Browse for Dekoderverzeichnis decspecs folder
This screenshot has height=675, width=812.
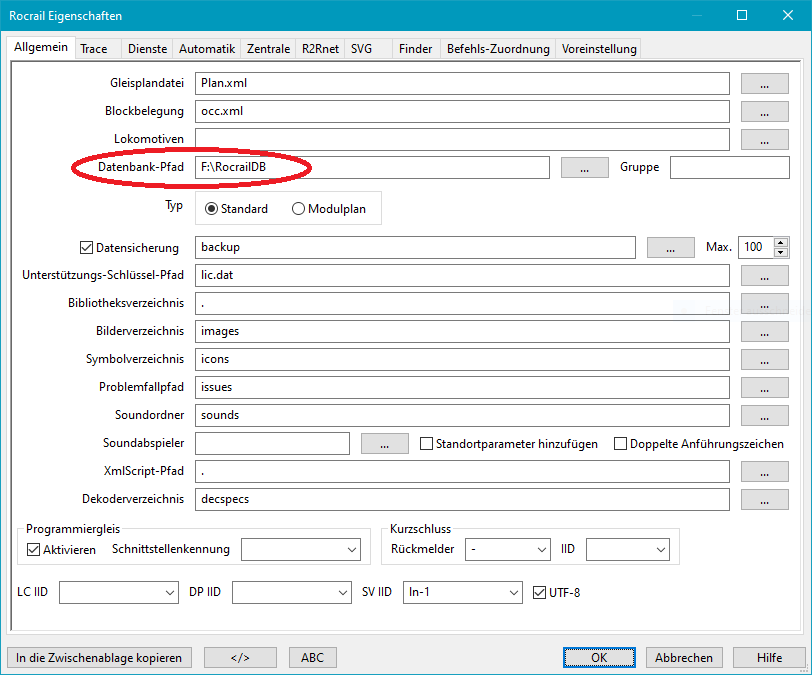764,499
